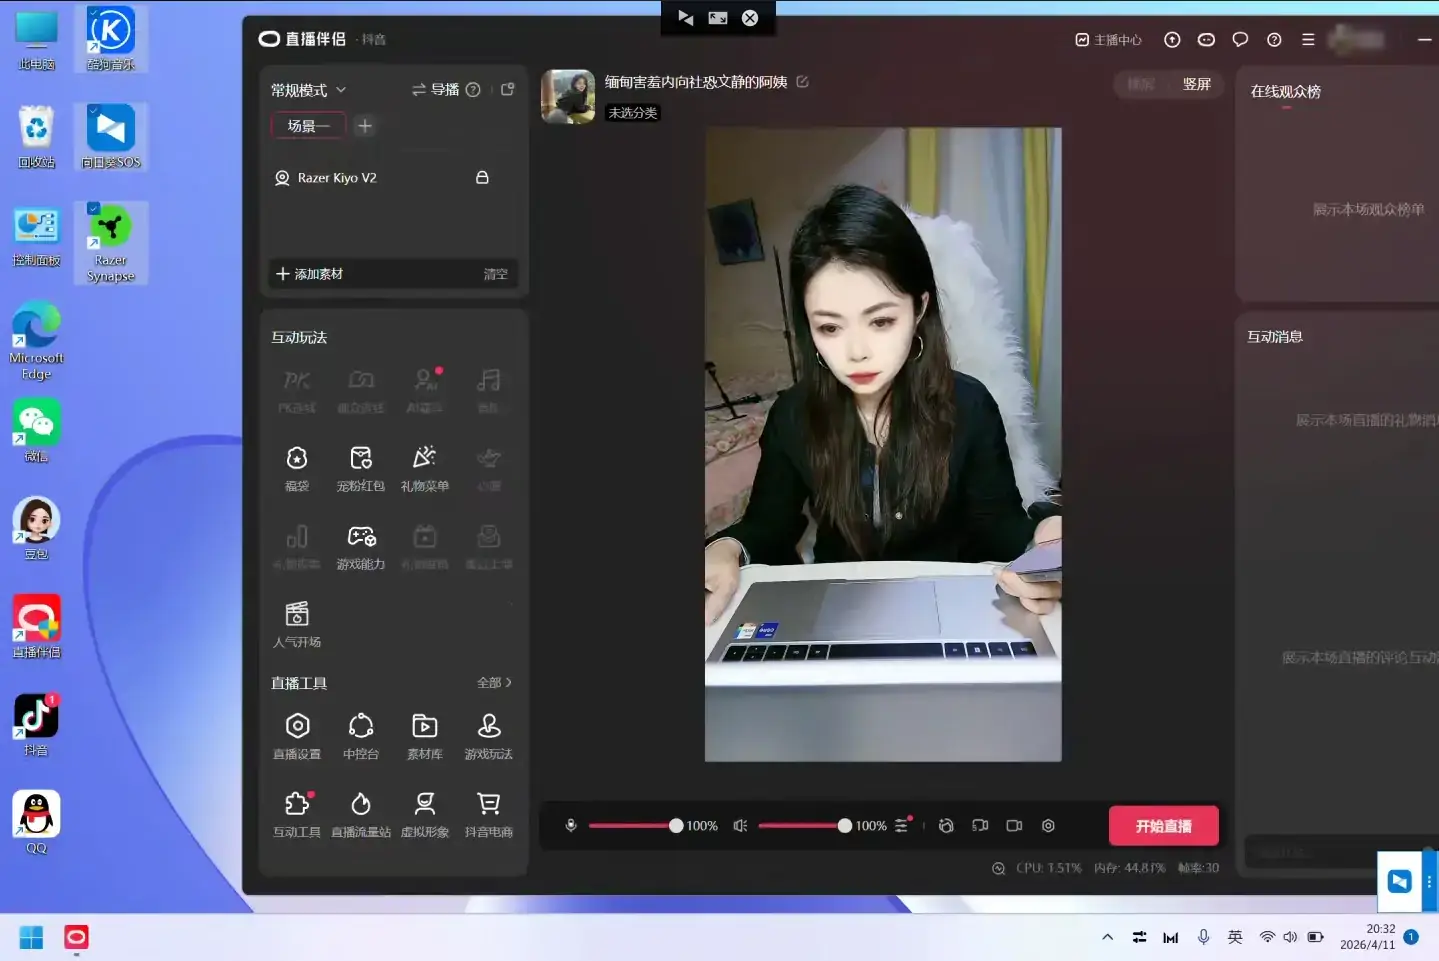Open 抖音电商 shopping cart tool
The width and height of the screenshot is (1439, 961).
point(489,814)
